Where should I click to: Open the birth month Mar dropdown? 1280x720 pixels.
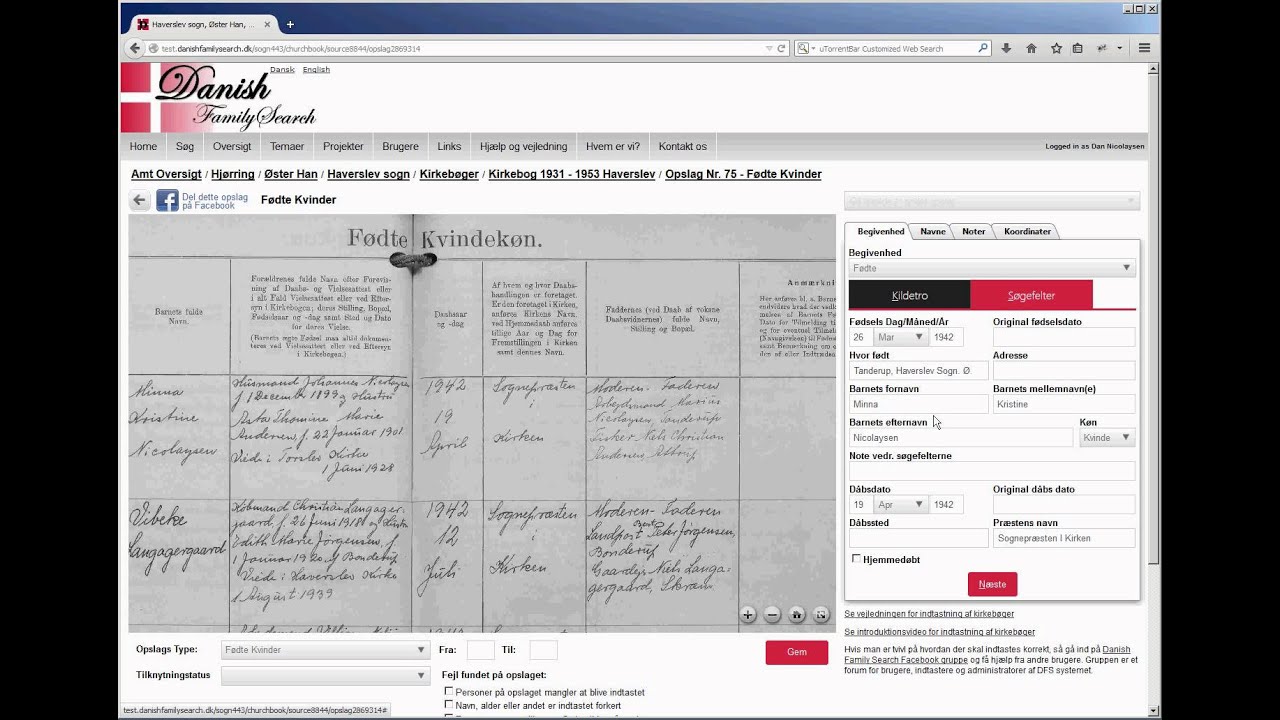[x=900, y=337]
